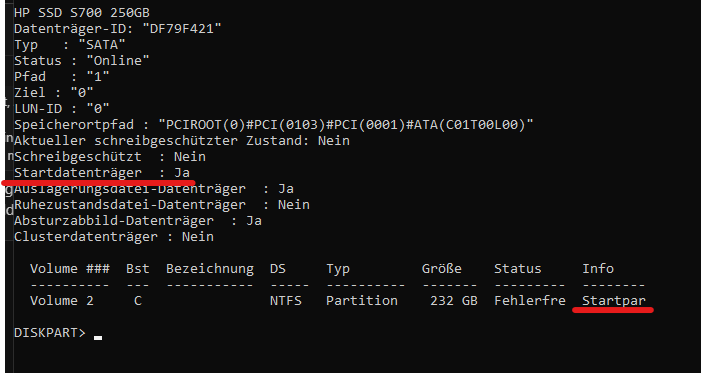Click the 232 GB size value

(454, 301)
